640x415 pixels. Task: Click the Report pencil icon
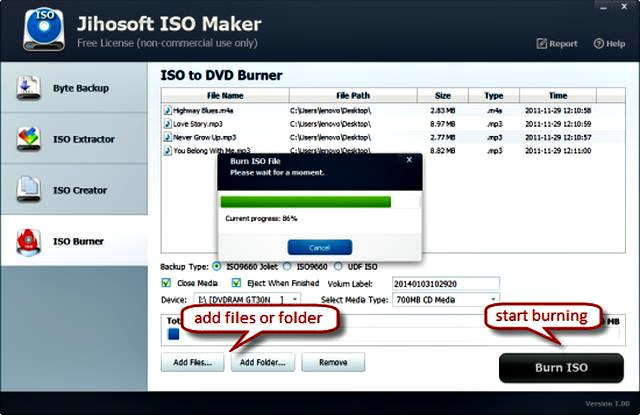[542, 43]
